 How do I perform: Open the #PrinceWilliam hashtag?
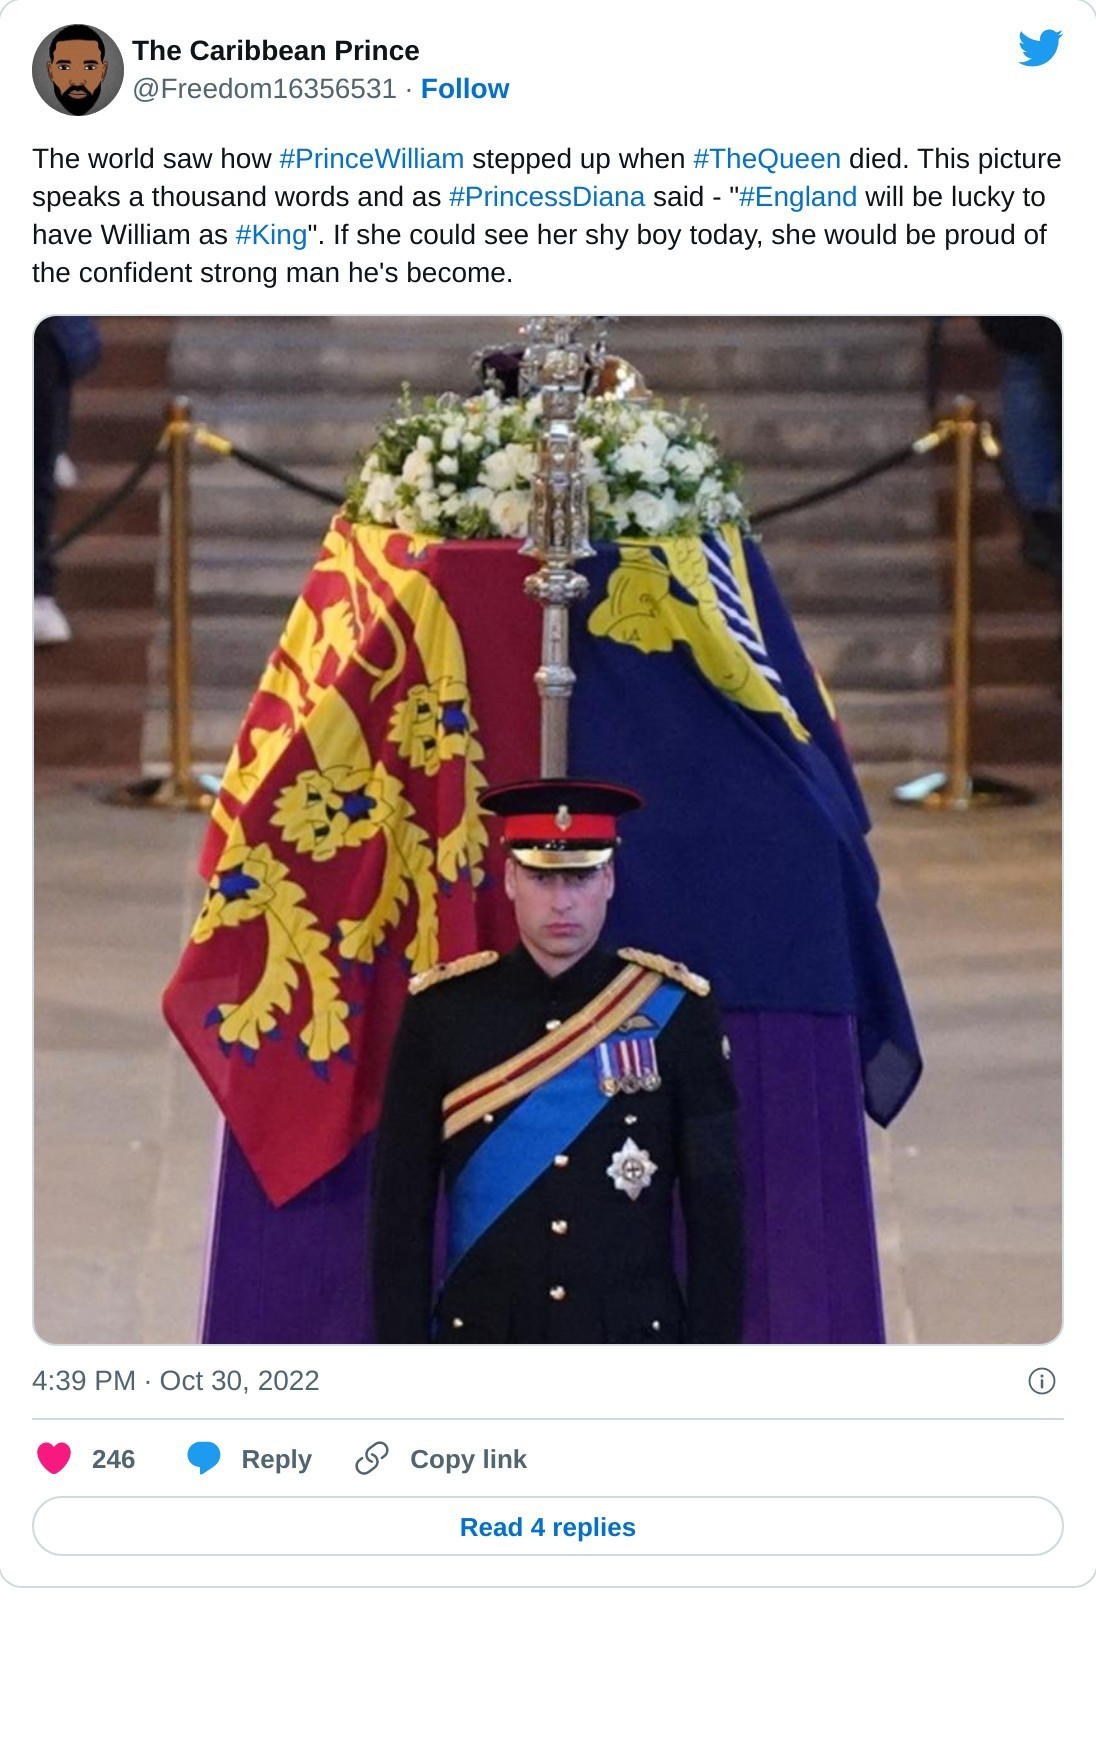(371, 159)
